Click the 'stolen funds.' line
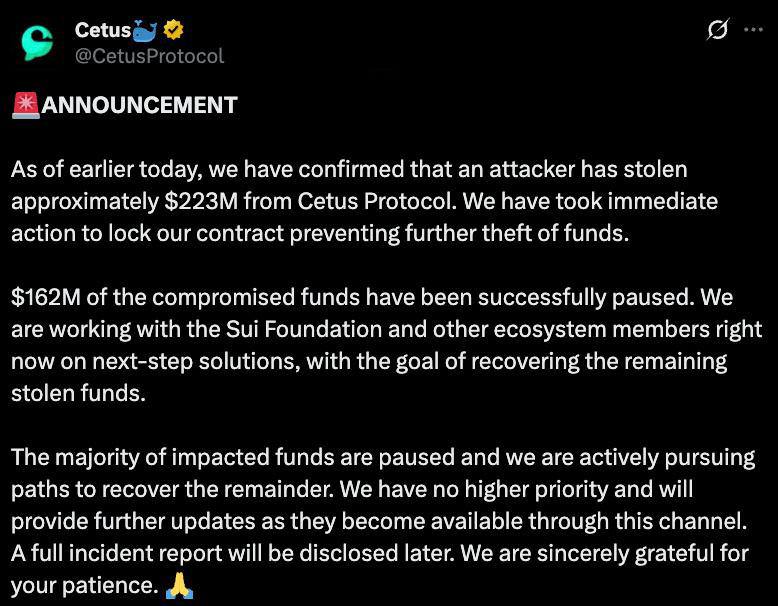The height and width of the screenshot is (606, 778). [78, 393]
